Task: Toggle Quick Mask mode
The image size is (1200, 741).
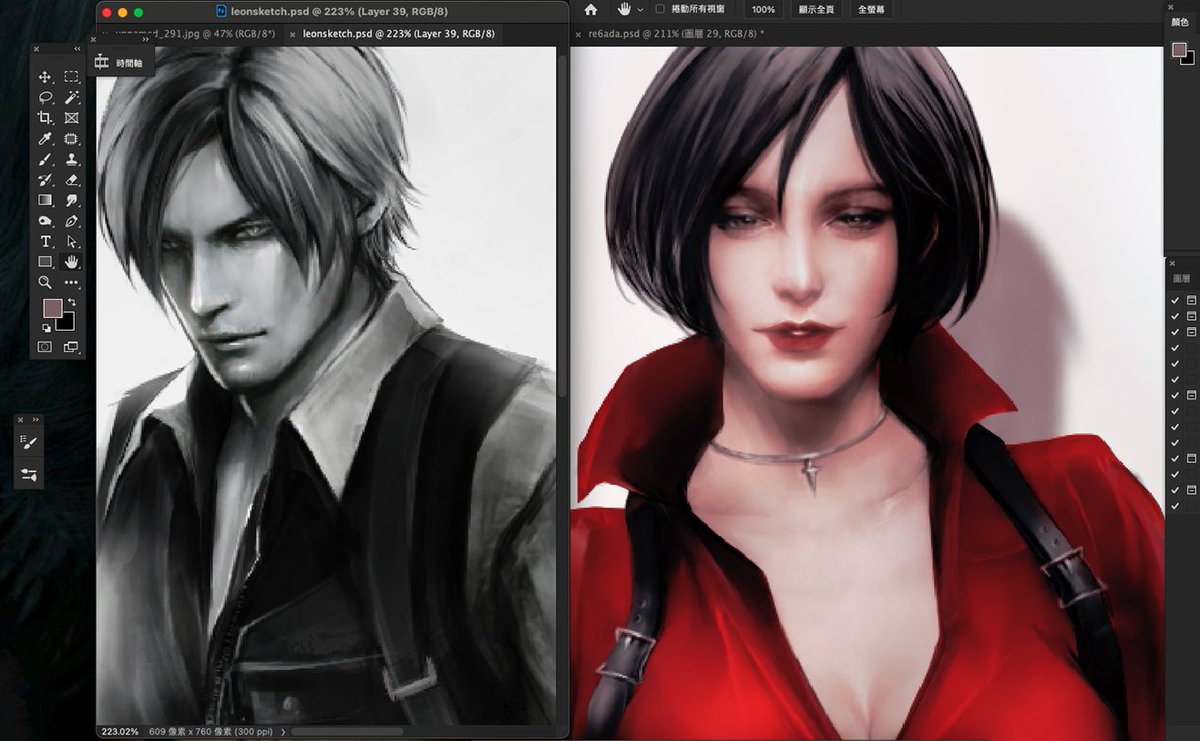Action: (x=45, y=347)
